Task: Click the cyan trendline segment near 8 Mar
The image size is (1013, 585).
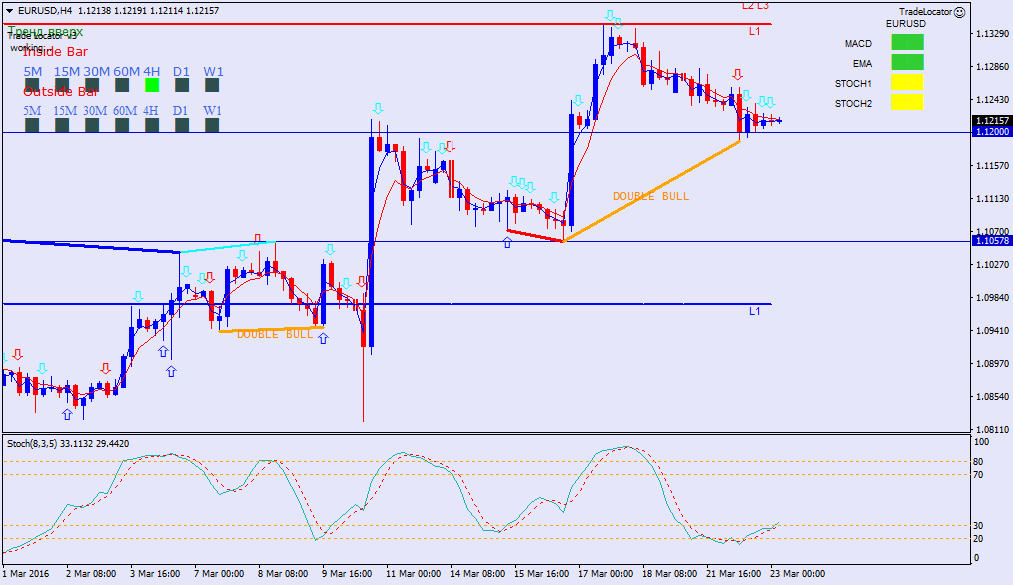Action: 227,247
